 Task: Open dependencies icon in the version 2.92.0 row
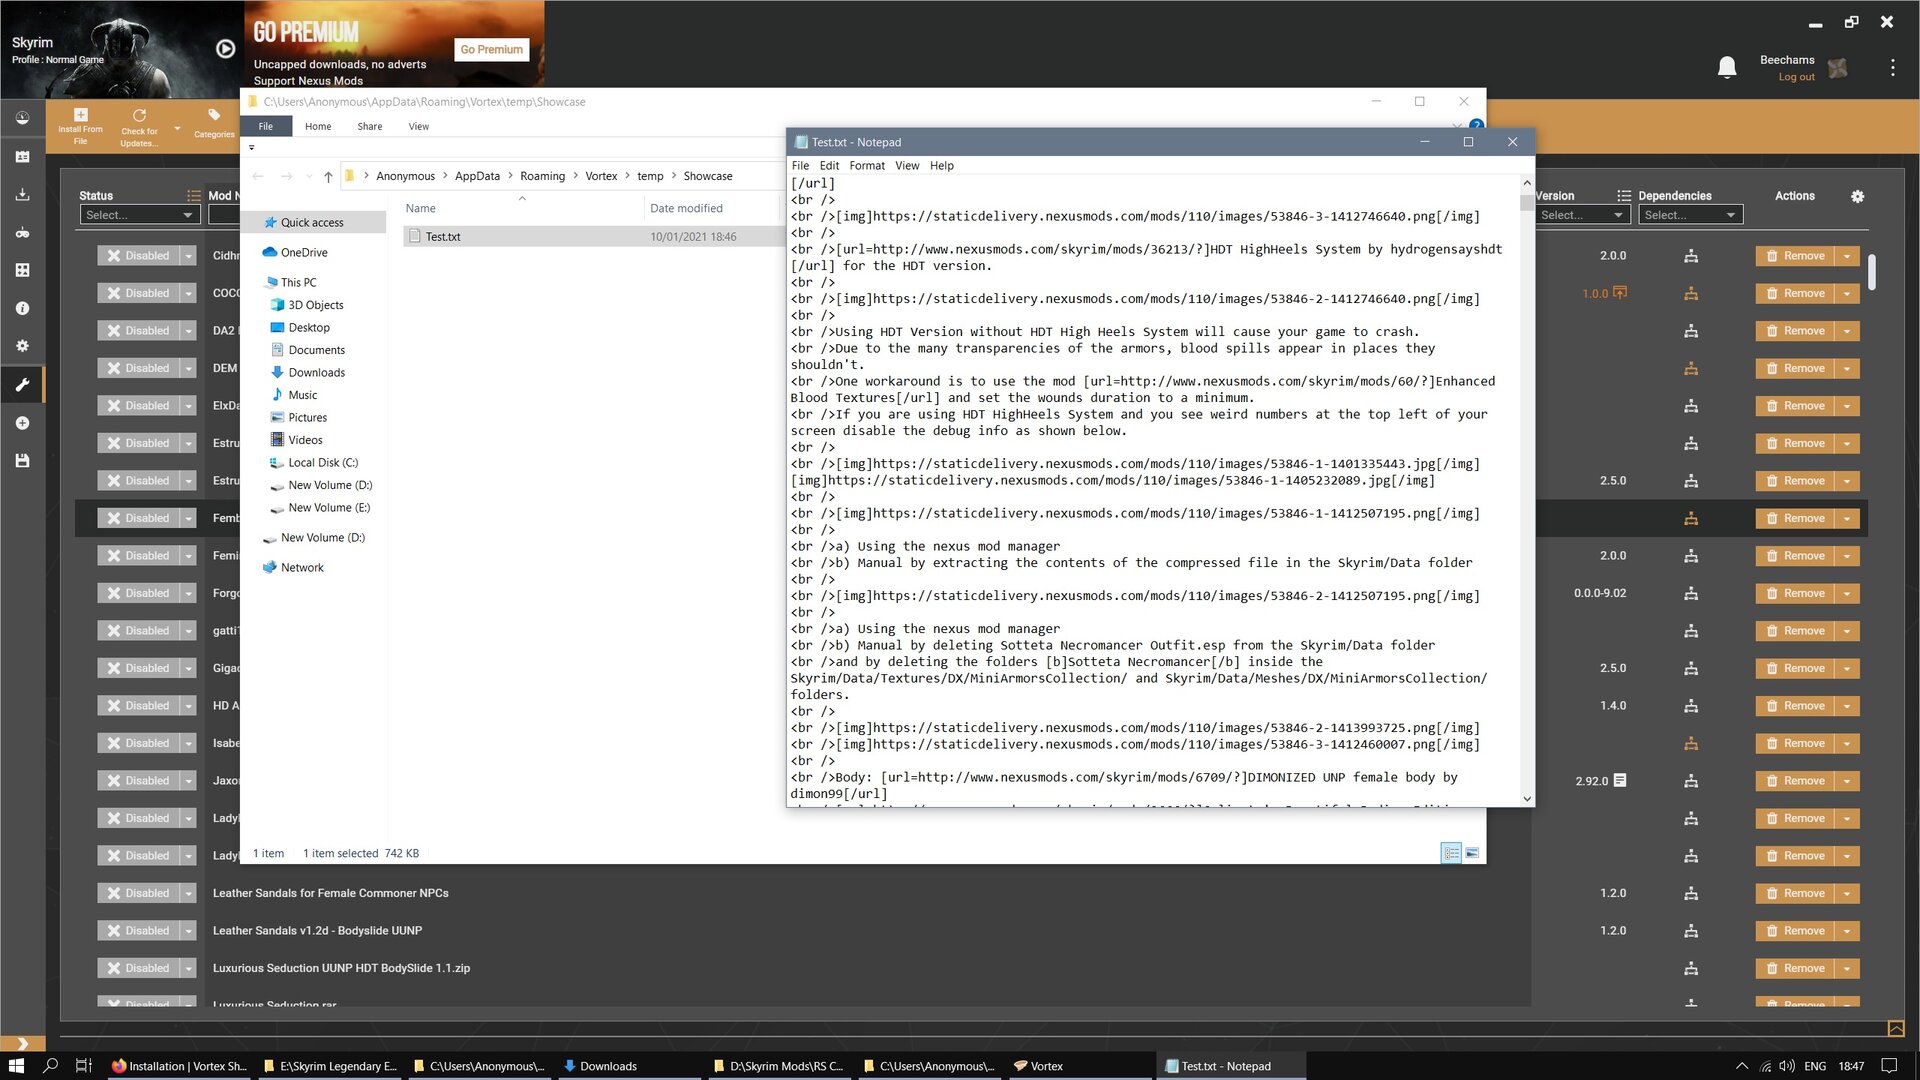1691,781
